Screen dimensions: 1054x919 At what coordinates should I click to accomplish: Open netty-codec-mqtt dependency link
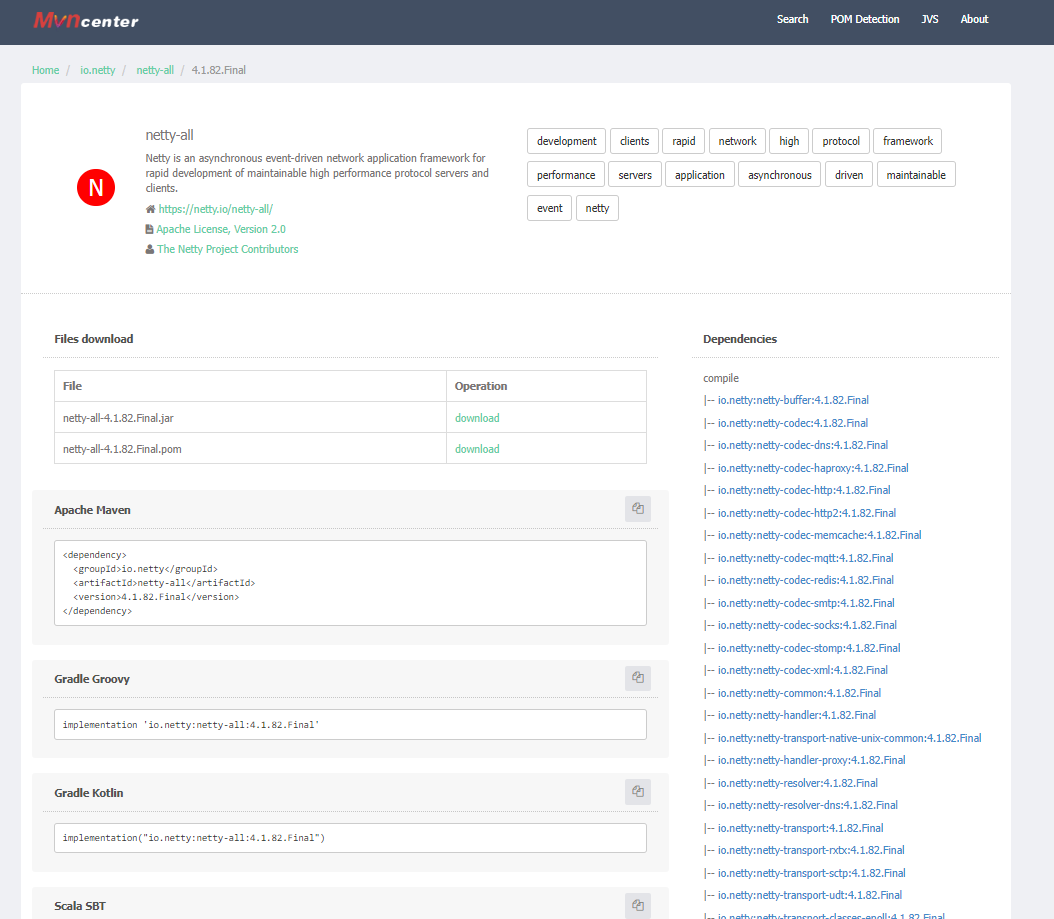tap(805, 558)
